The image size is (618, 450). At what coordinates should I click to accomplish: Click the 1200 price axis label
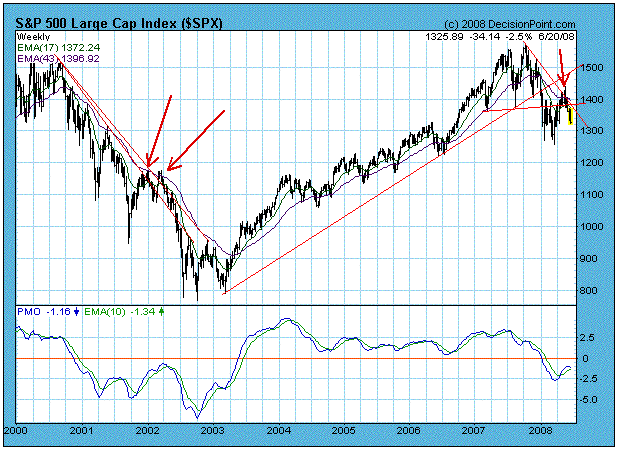592,163
